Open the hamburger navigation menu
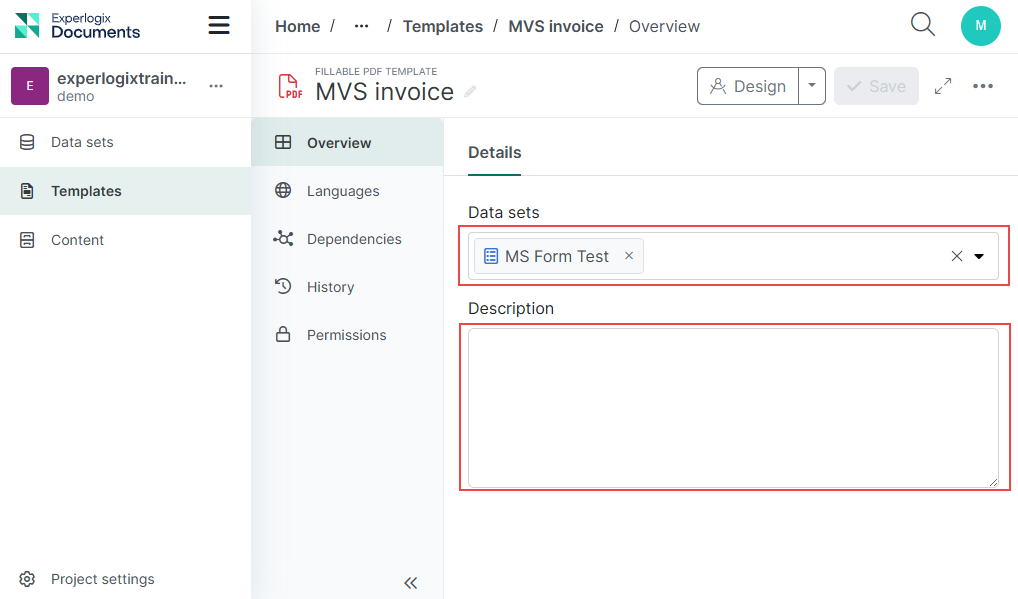1018x599 pixels. click(219, 26)
